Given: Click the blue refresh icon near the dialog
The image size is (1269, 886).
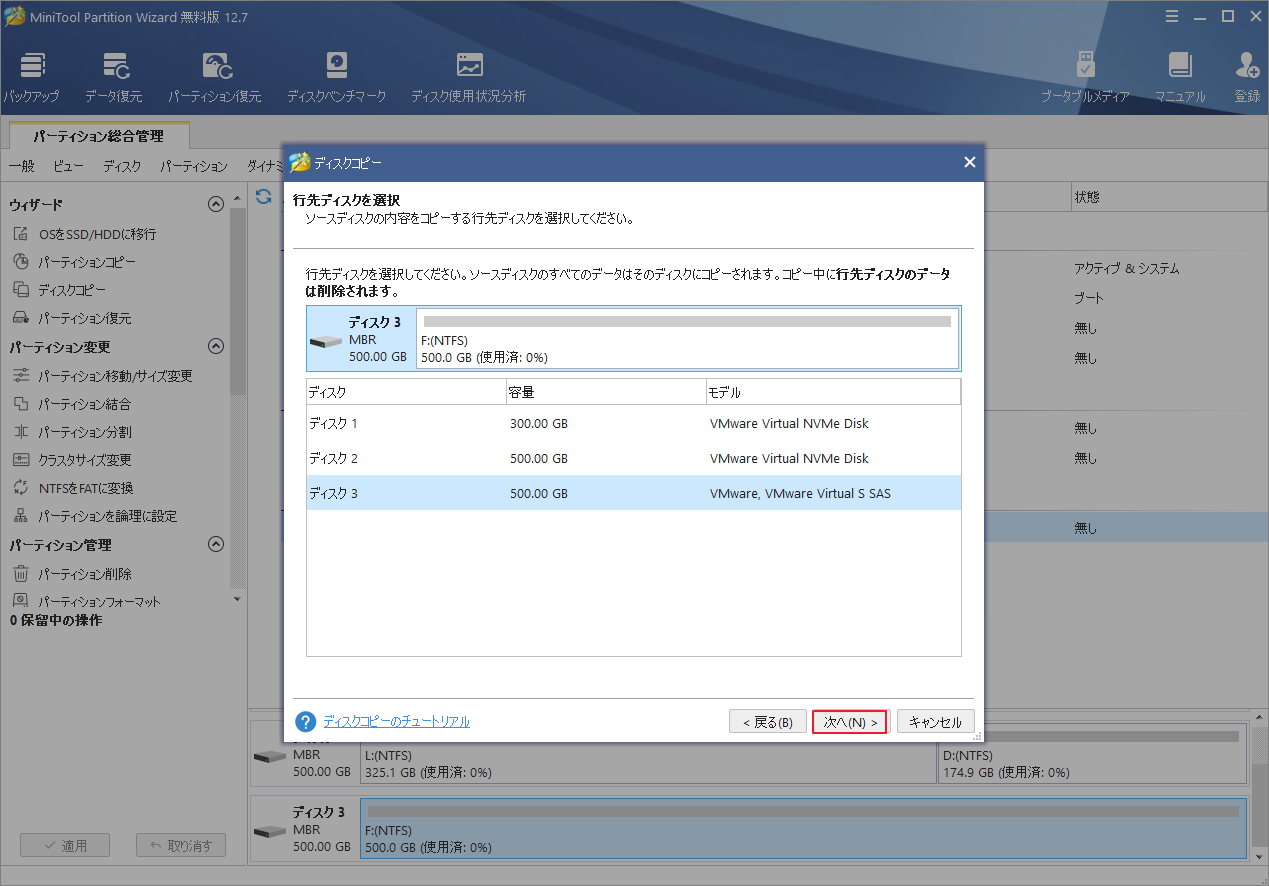Looking at the screenshot, I should 263,197.
